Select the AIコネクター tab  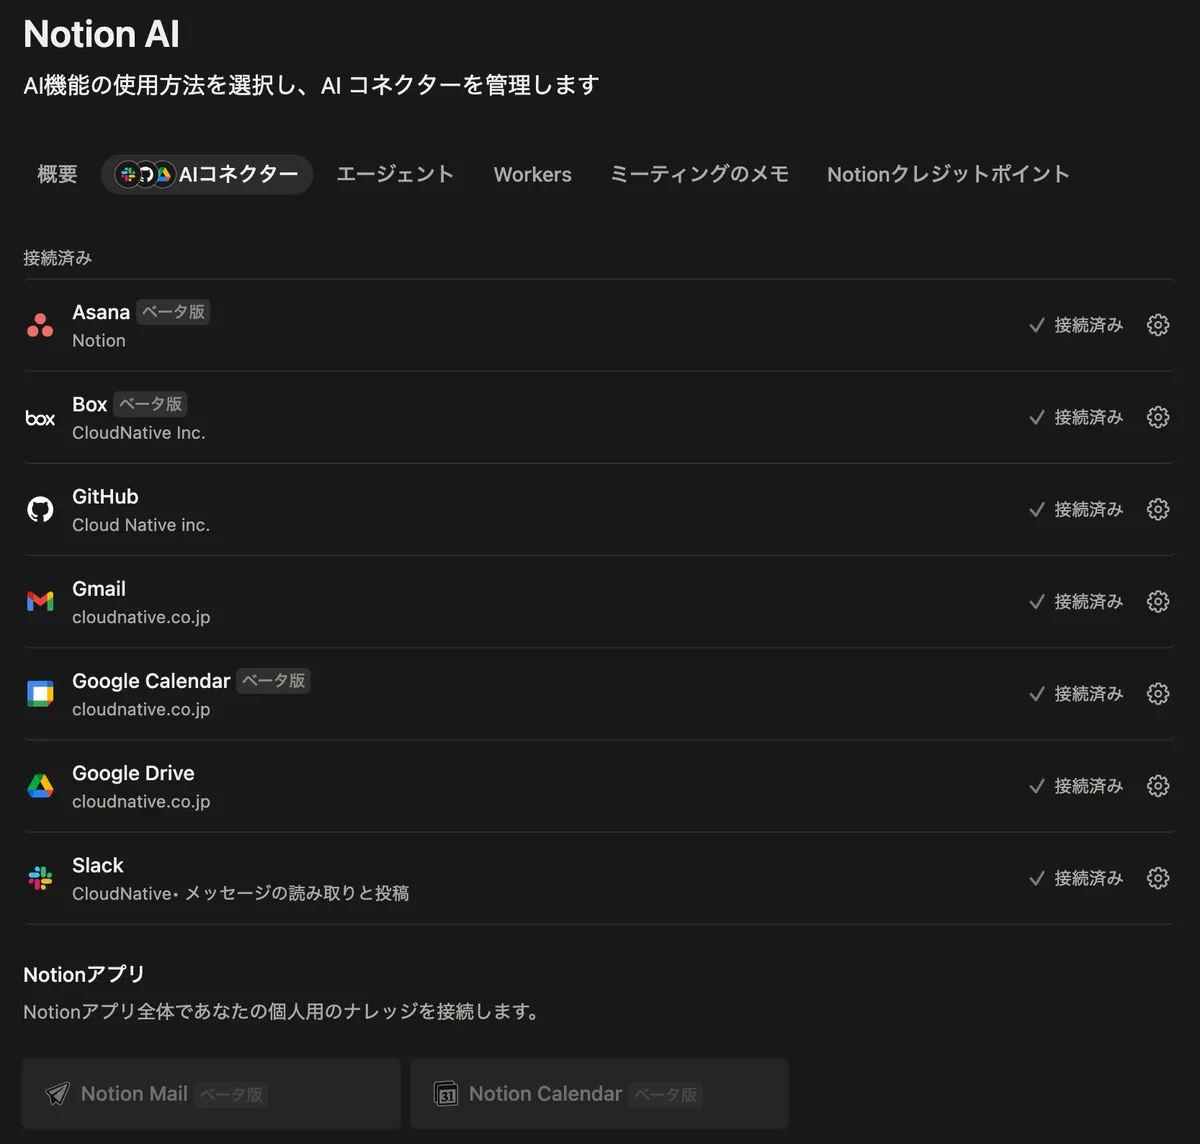(x=207, y=174)
